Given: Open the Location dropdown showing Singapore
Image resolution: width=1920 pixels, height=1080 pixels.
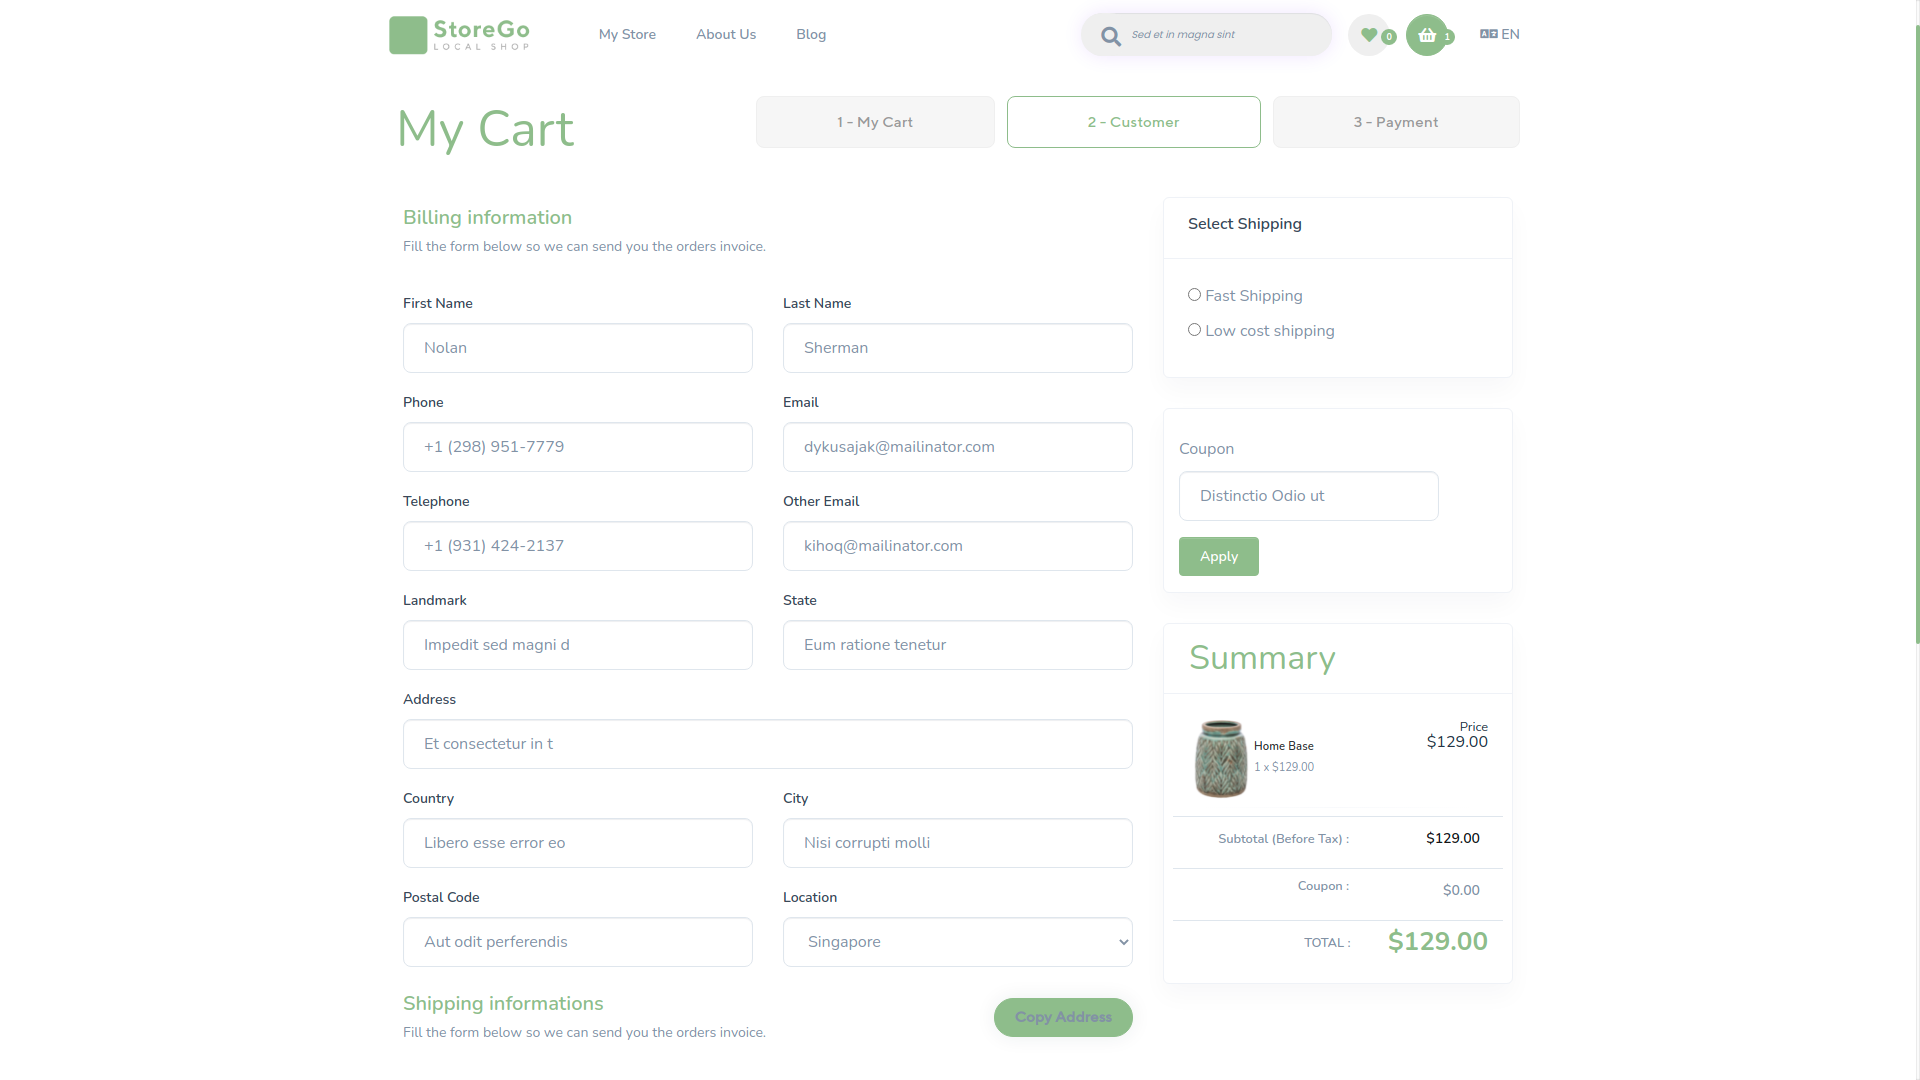Looking at the screenshot, I should point(957,942).
